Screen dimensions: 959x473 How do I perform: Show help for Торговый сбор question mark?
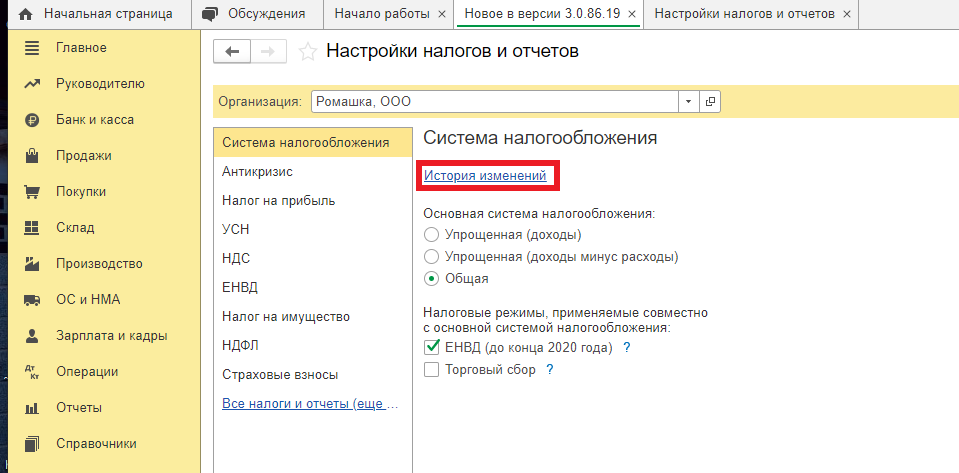549,370
